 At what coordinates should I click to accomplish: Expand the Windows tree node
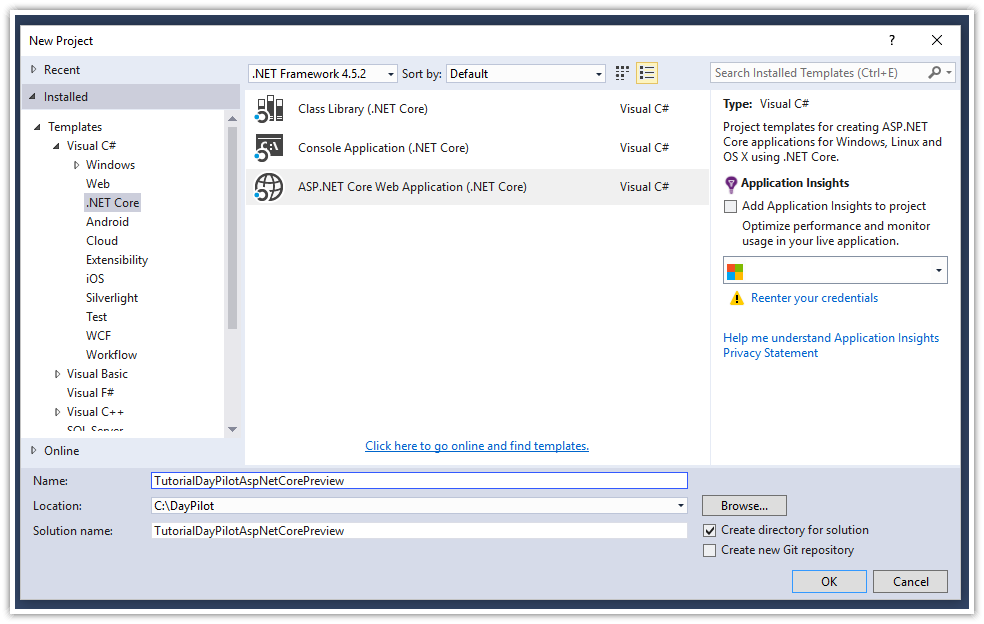pos(76,165)
